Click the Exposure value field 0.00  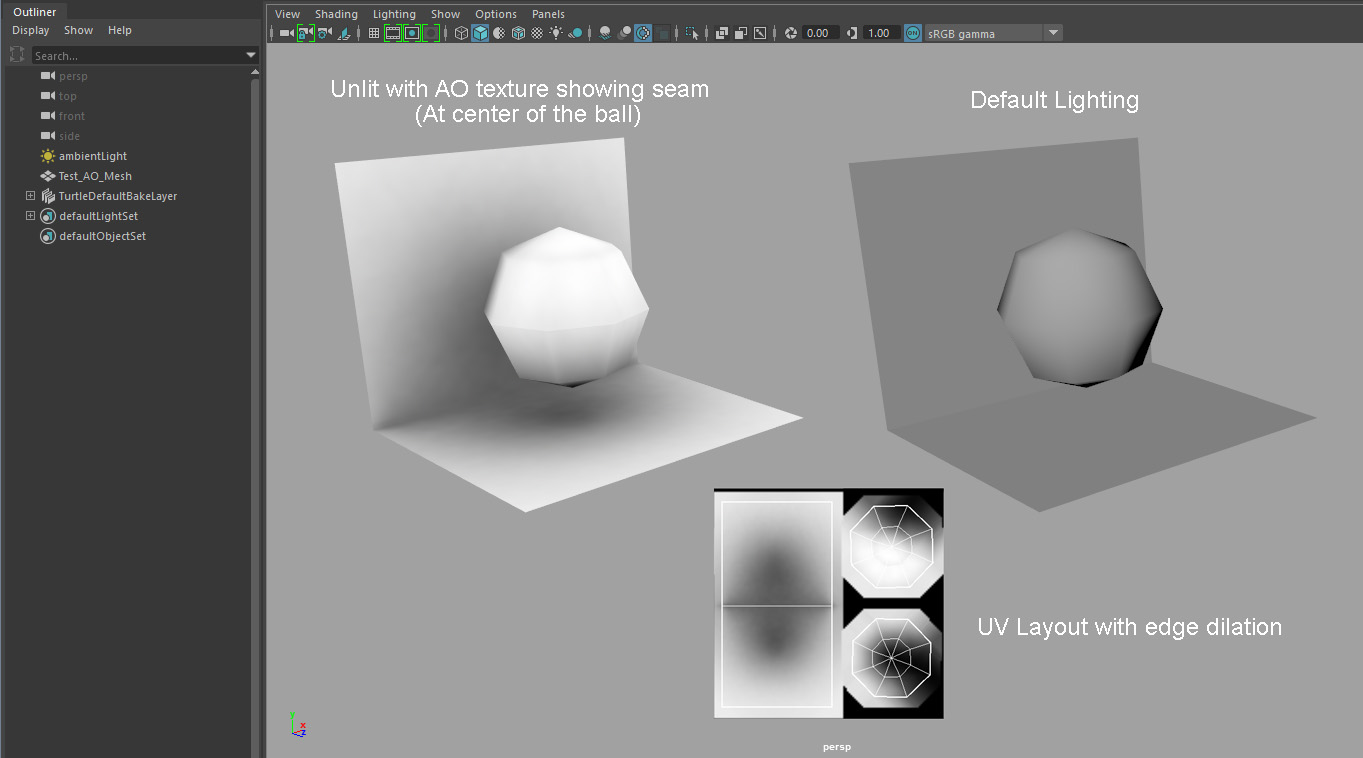click(820, 33)
